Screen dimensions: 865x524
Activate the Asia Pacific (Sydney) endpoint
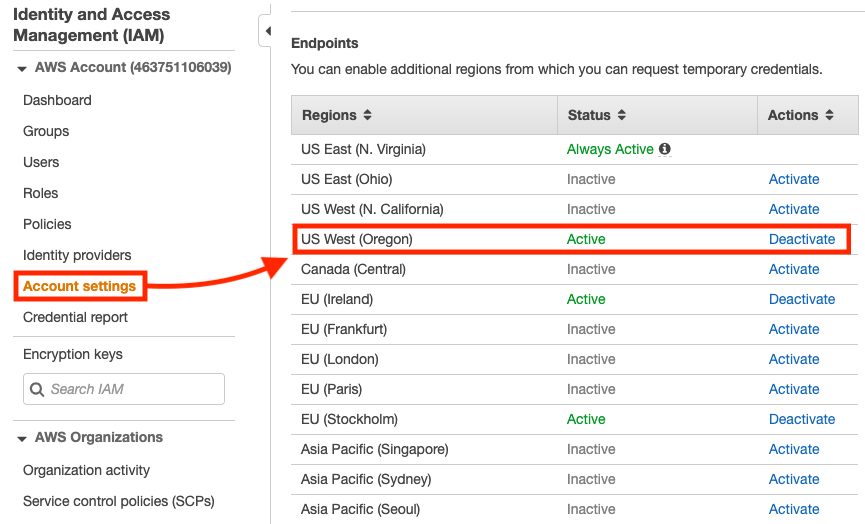point(794,479)
